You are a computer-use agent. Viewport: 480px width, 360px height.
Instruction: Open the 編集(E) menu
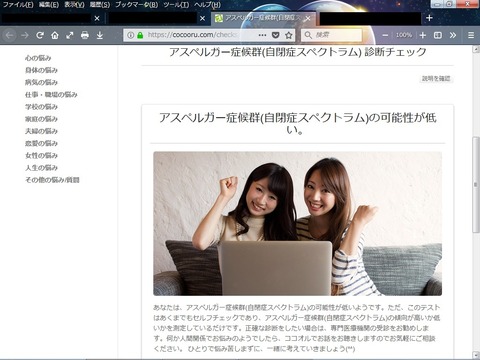(x=49, y=5)
